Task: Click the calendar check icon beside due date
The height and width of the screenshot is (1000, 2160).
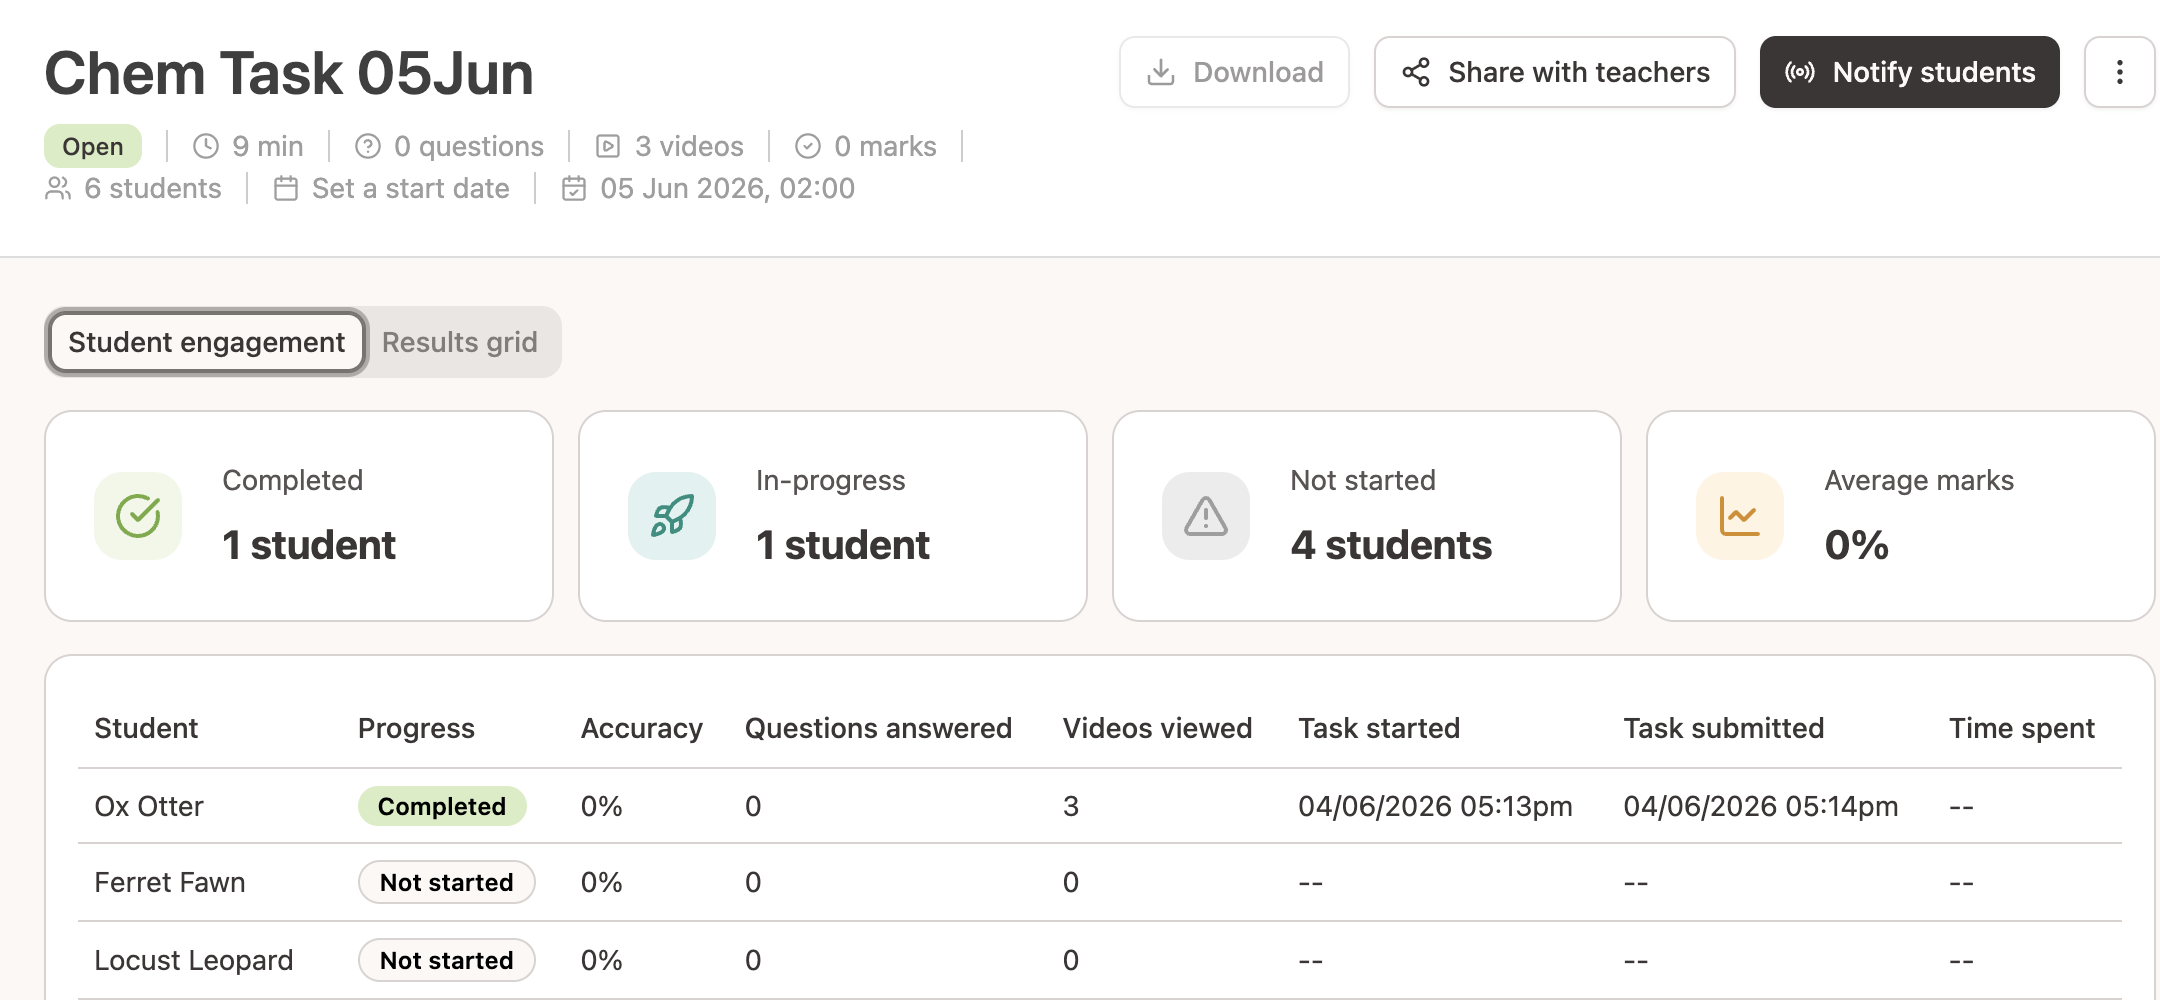Action: 574,189
